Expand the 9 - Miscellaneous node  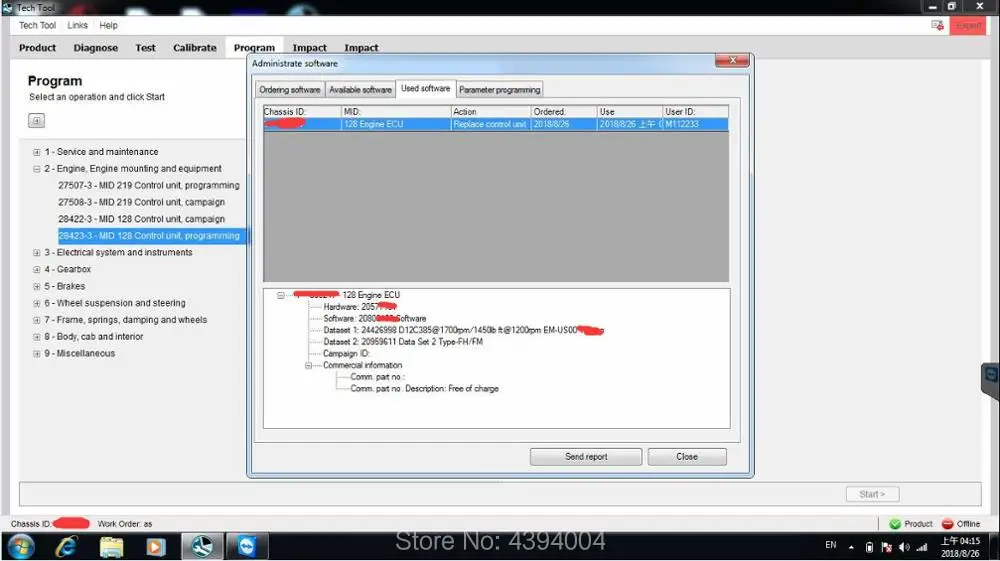pos(36,354)
